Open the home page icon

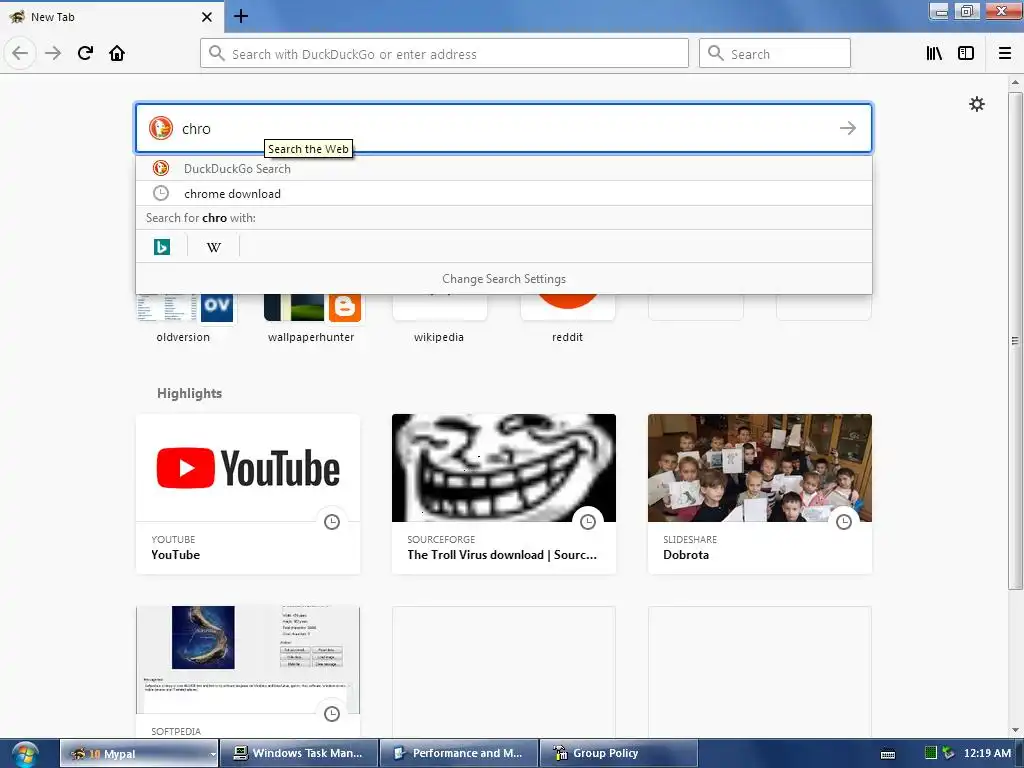pos(117,53)
